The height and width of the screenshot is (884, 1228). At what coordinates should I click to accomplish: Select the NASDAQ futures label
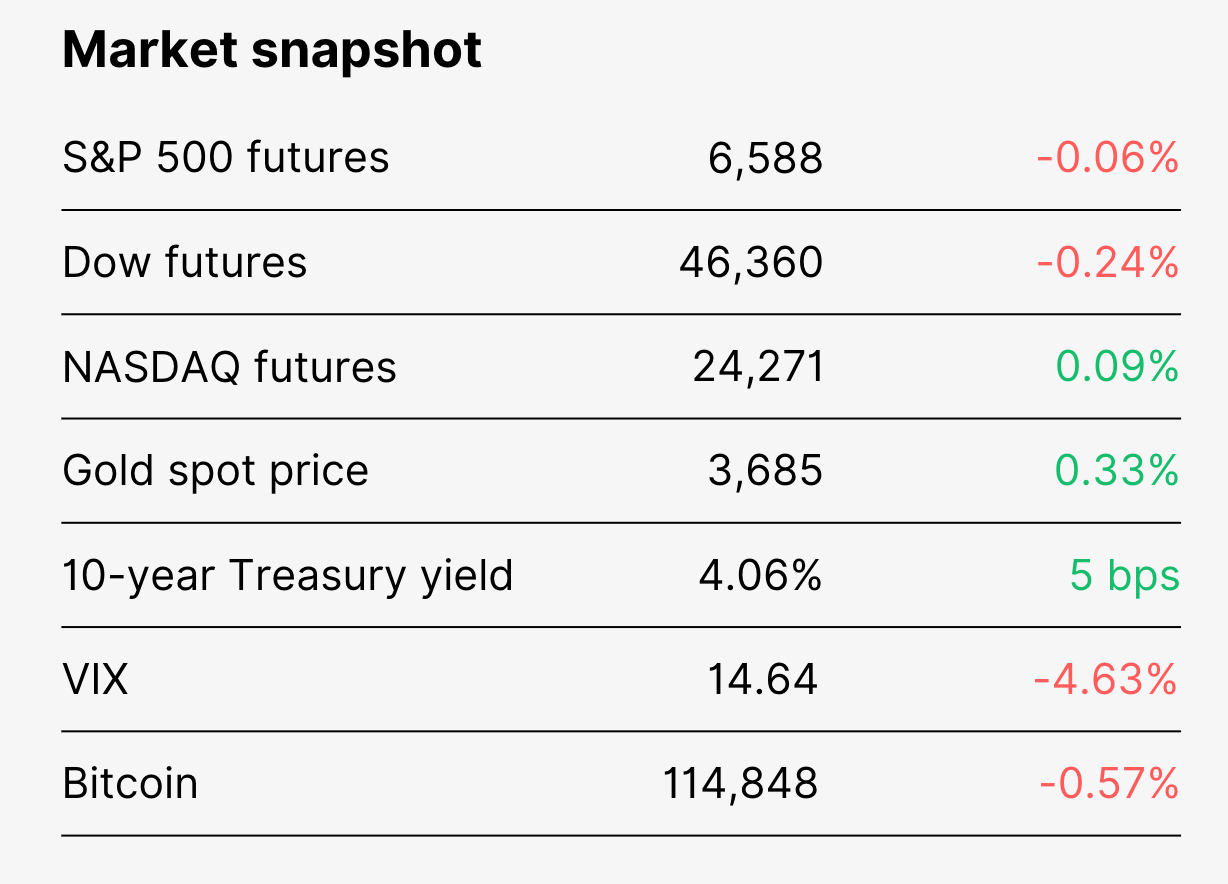[x=230, y=367]
